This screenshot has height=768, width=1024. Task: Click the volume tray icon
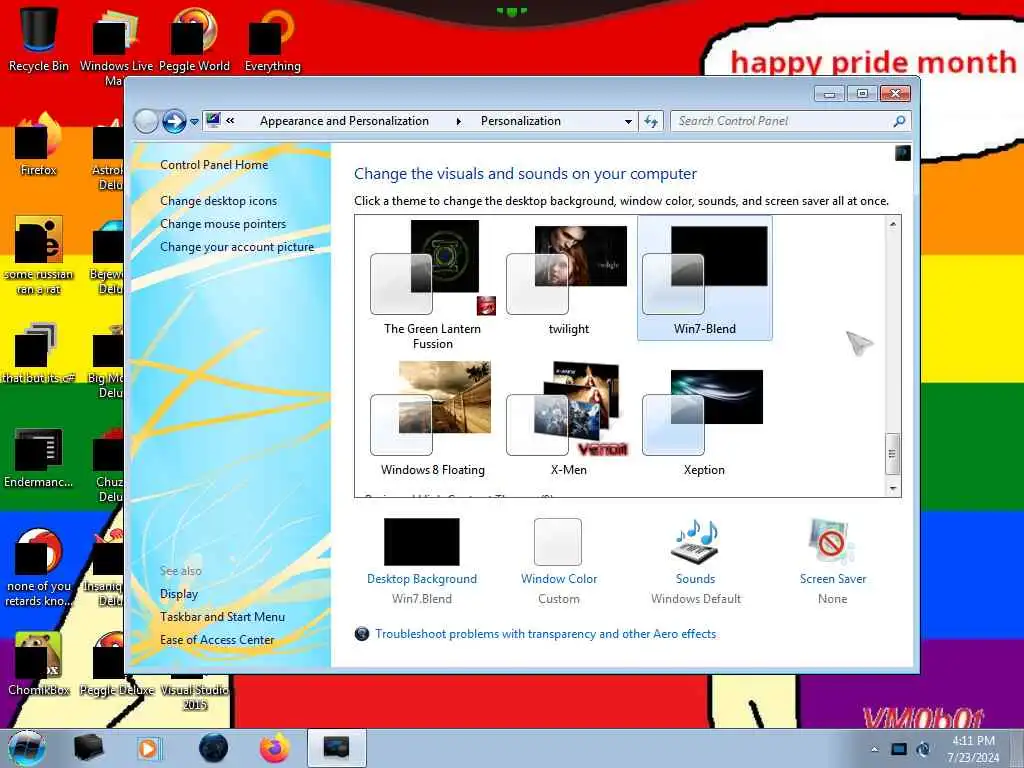923,749
